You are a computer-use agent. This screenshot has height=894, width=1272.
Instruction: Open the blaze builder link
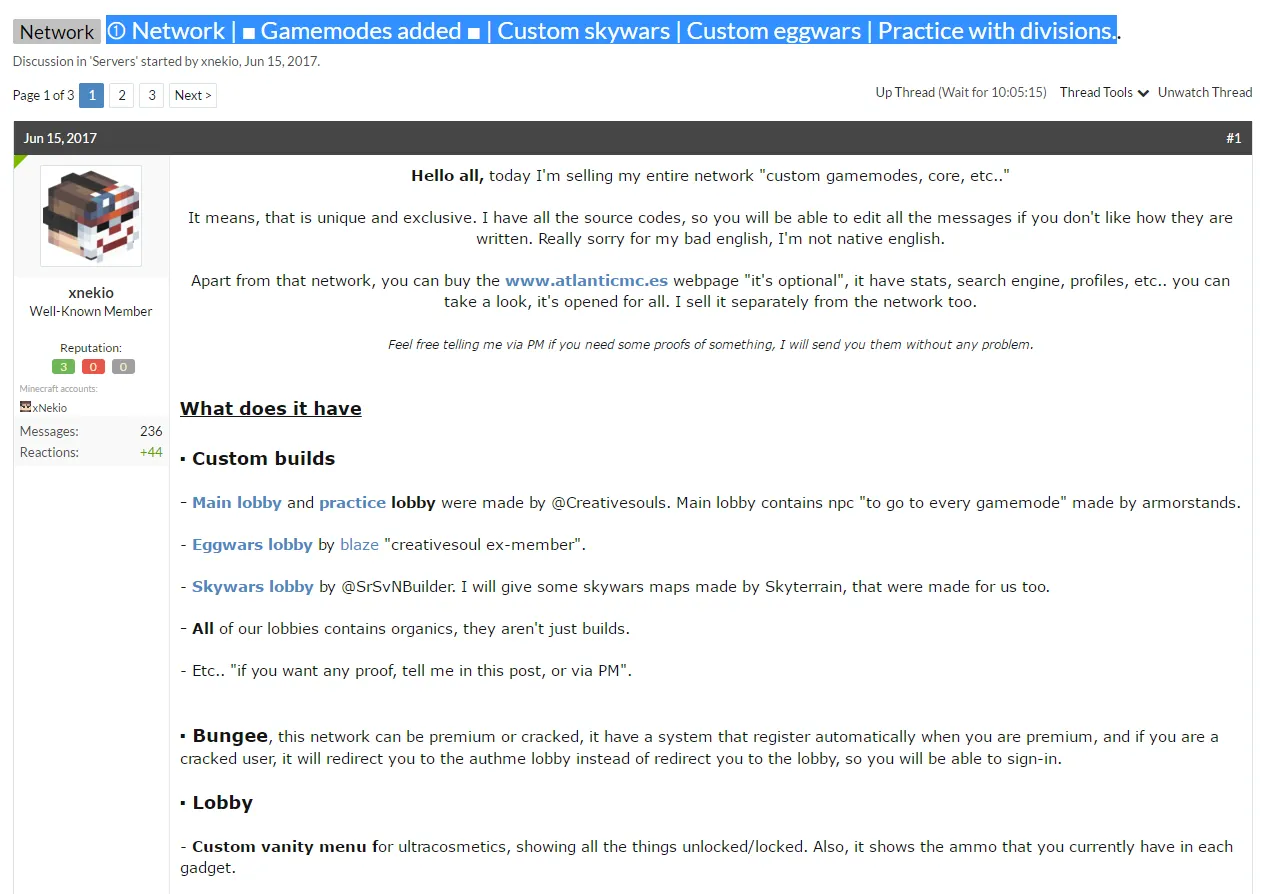click(359, 545)
